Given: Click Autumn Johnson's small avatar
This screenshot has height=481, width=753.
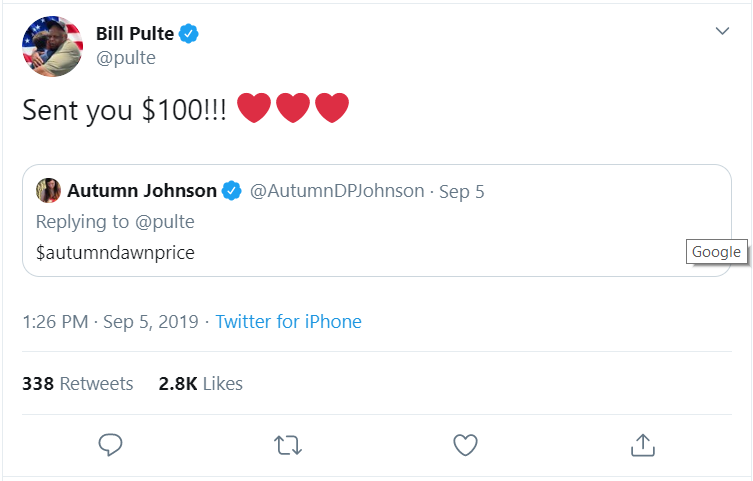Looking at the screenshot, I should [x=48, y=190].
